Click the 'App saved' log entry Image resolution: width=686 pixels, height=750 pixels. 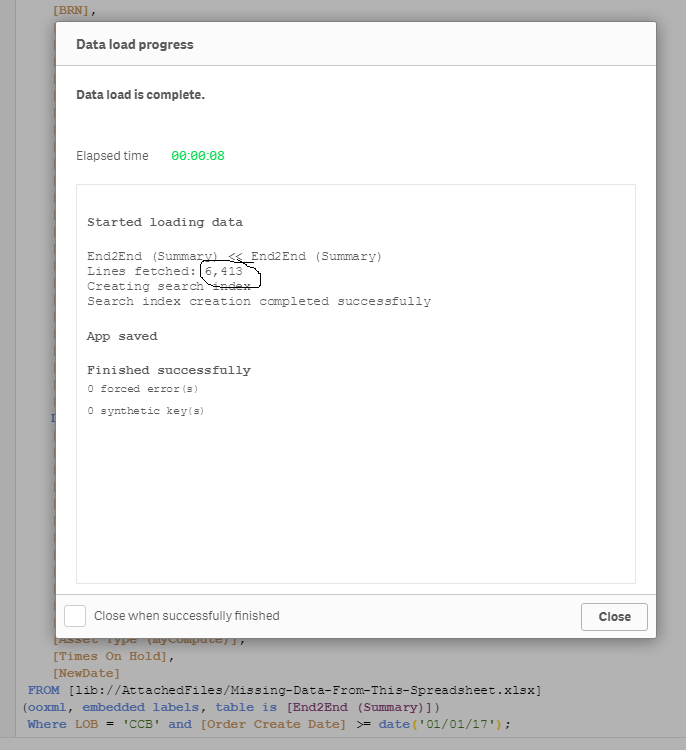tap(122, 336)
